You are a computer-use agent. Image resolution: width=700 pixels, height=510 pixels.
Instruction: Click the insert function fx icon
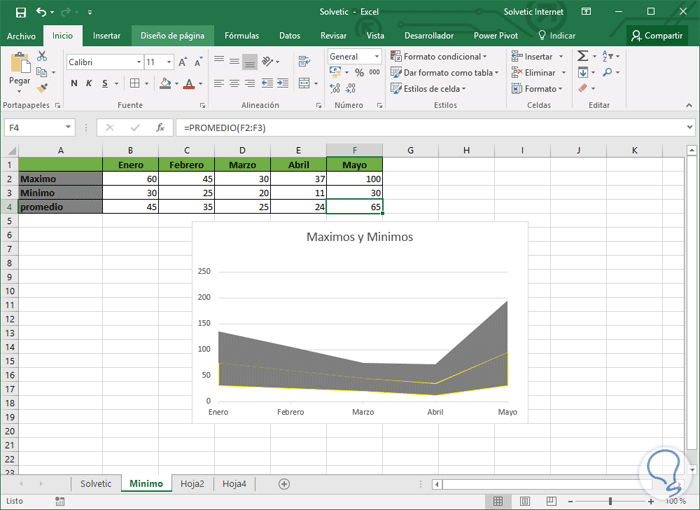coord(160,128)
